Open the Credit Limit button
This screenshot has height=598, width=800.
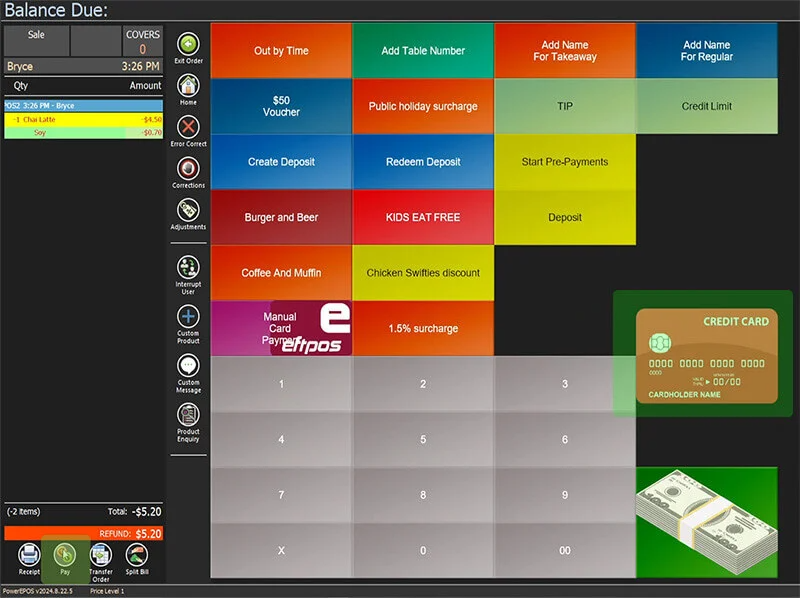point(707,106)
